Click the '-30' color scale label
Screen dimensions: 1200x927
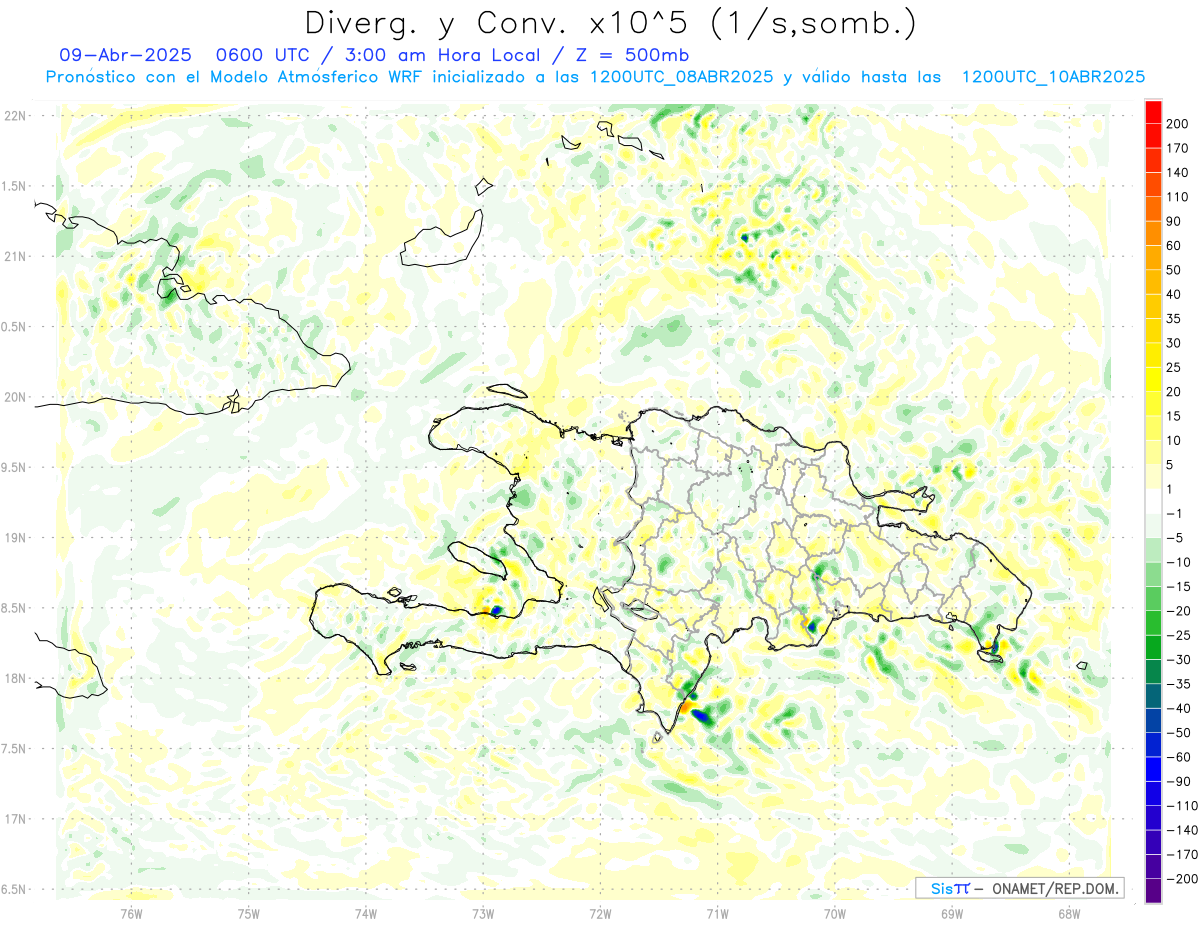(x=1177, y=659)
